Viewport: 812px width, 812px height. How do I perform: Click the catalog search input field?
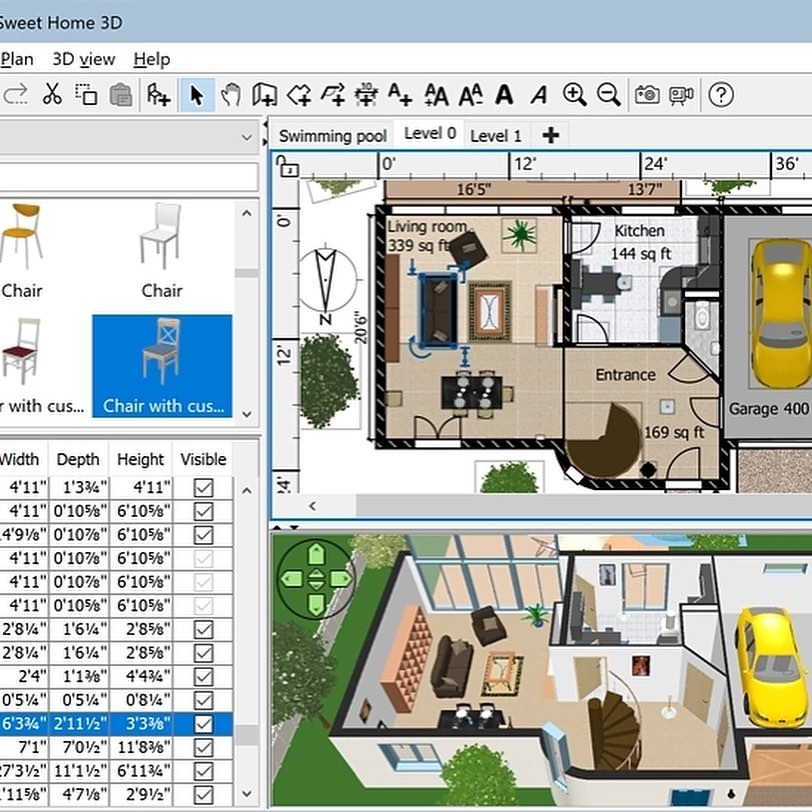(127, 177)
